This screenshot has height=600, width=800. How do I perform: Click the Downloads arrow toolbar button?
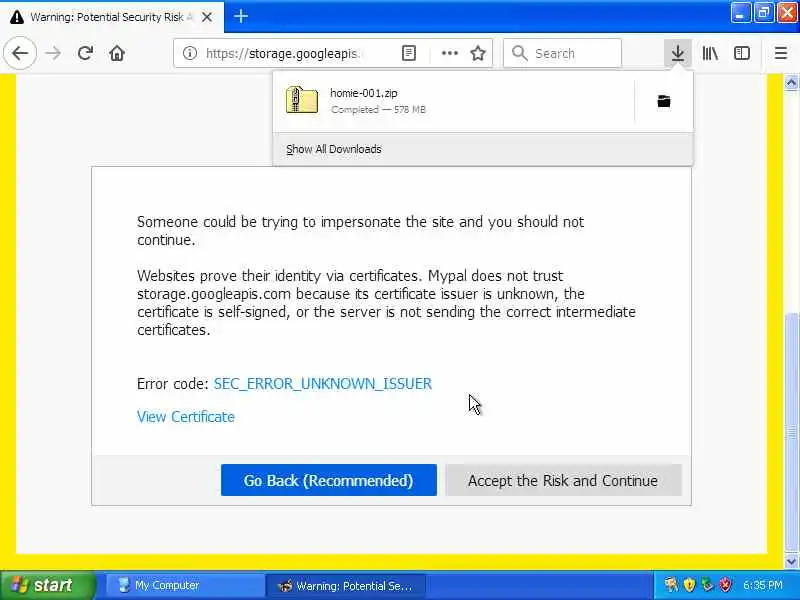point(678,53)
